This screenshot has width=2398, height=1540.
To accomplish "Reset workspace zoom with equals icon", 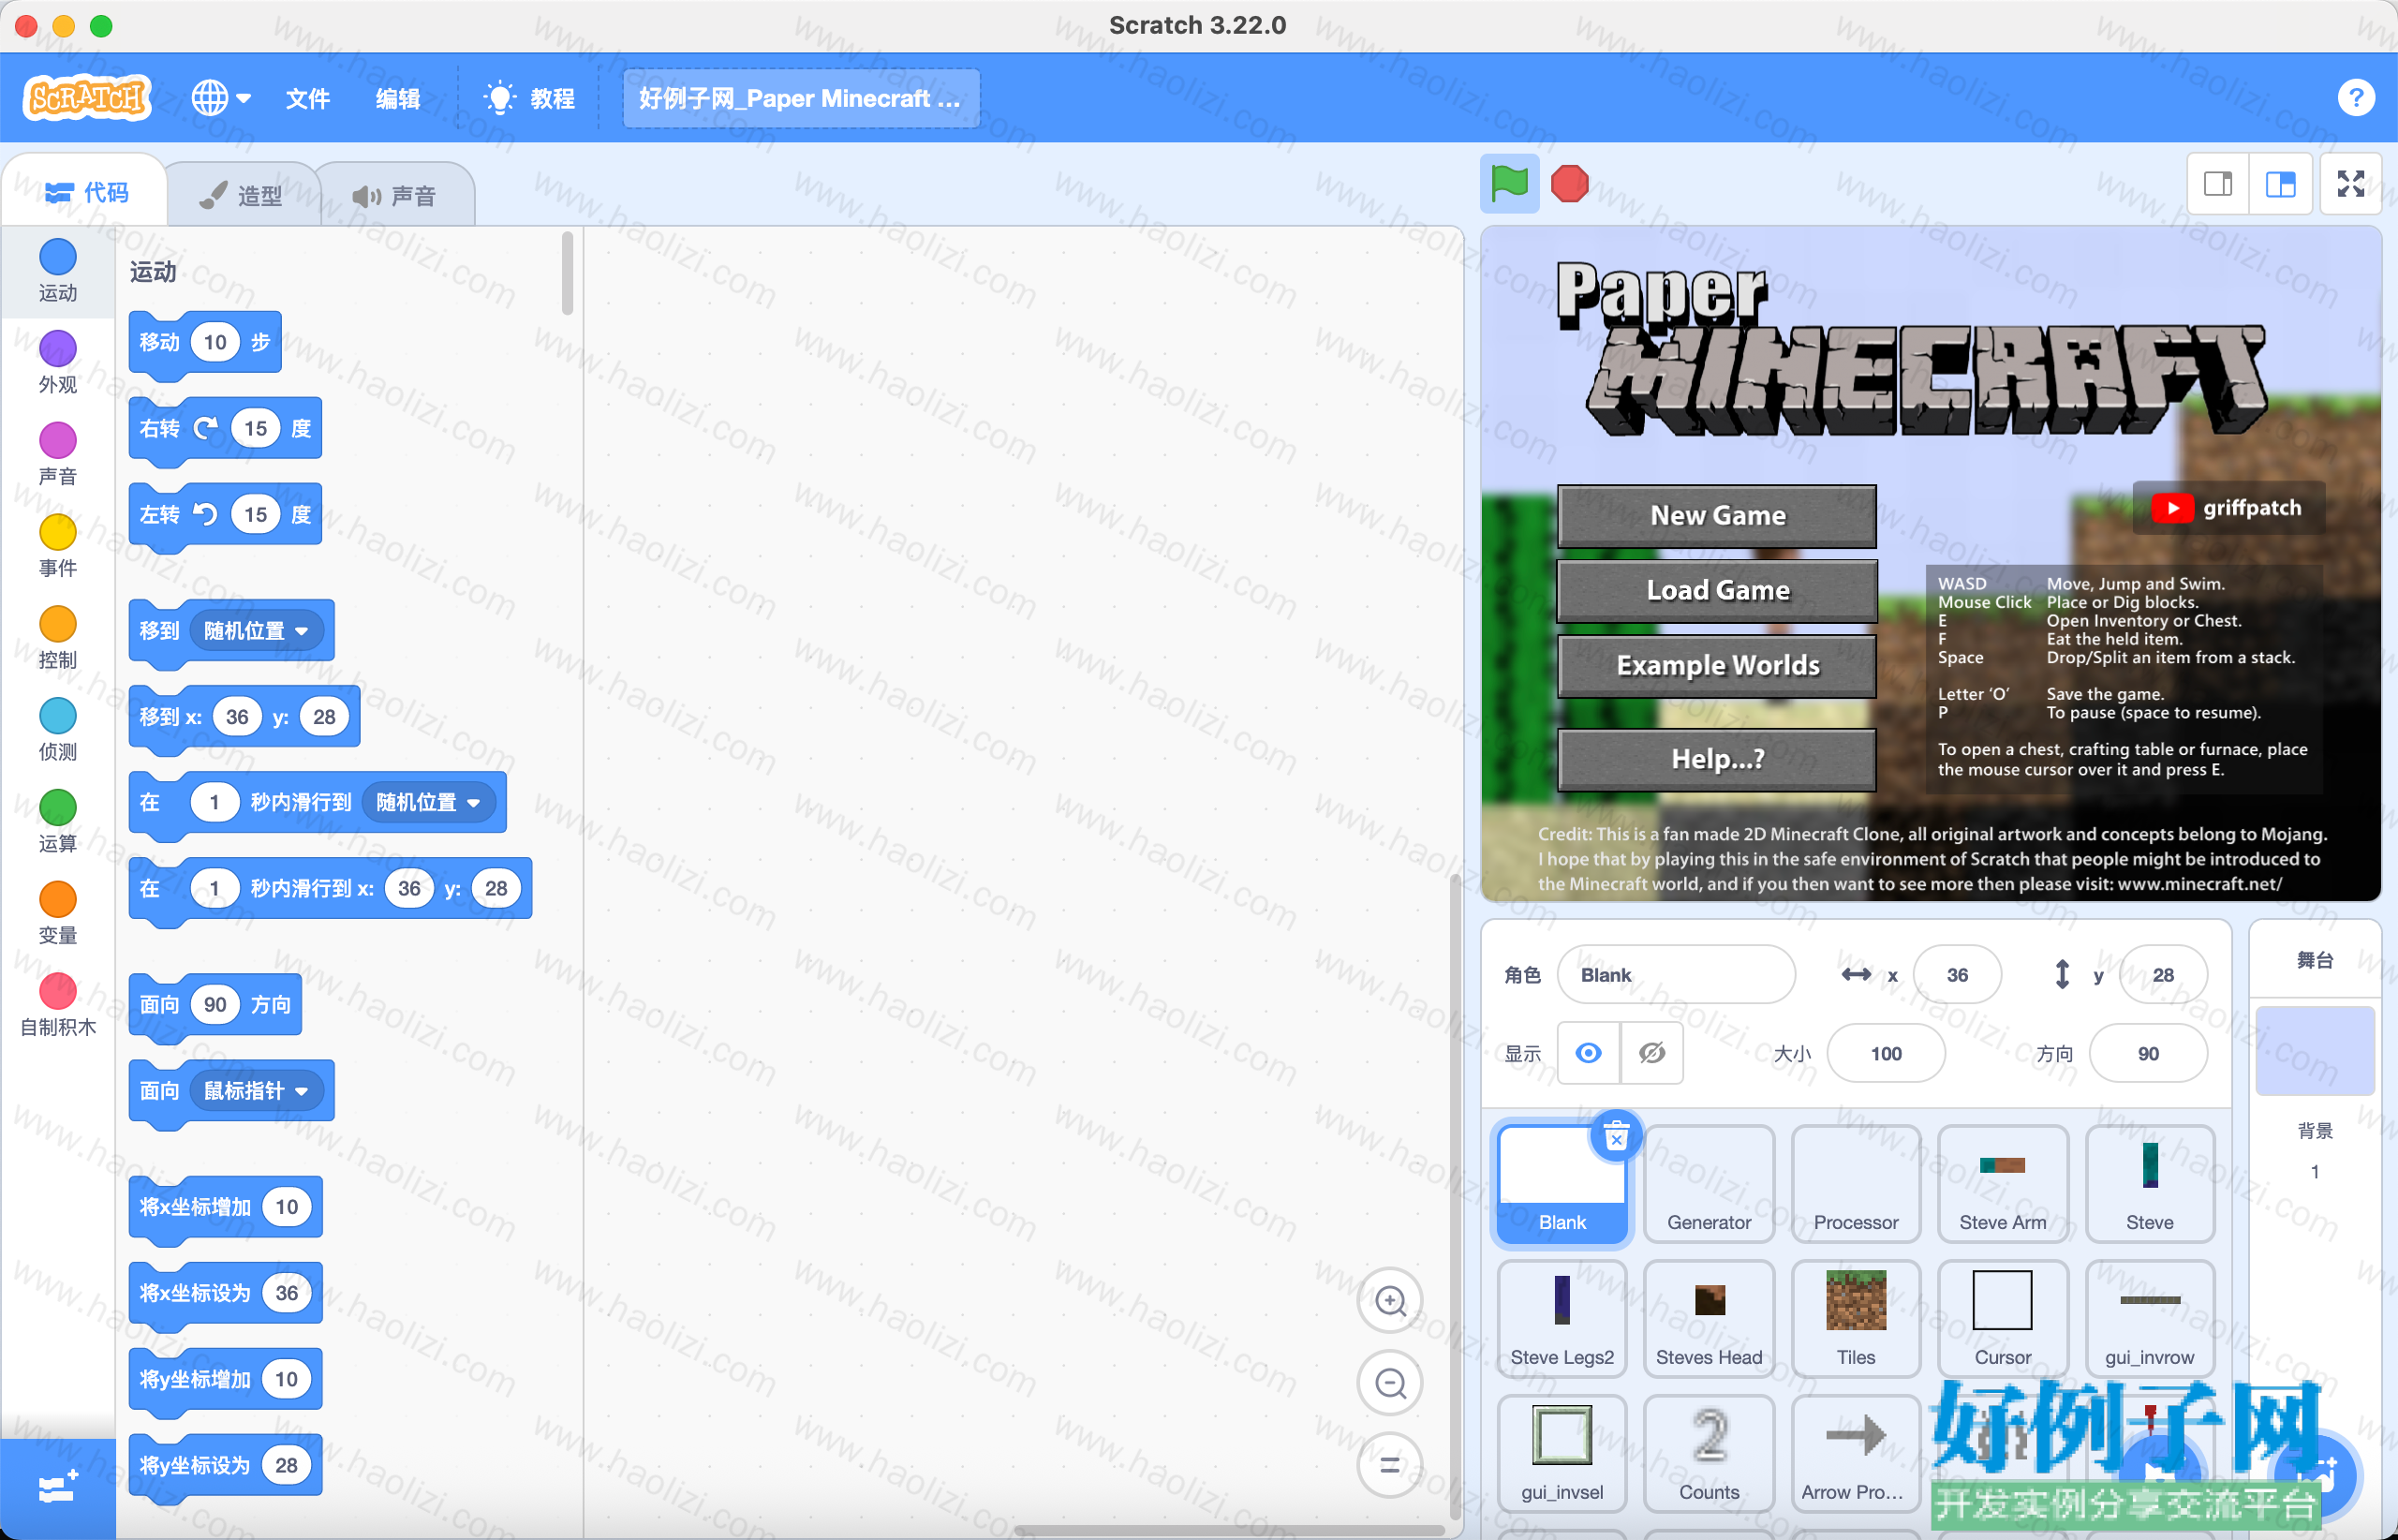I will (1390, 1465).
